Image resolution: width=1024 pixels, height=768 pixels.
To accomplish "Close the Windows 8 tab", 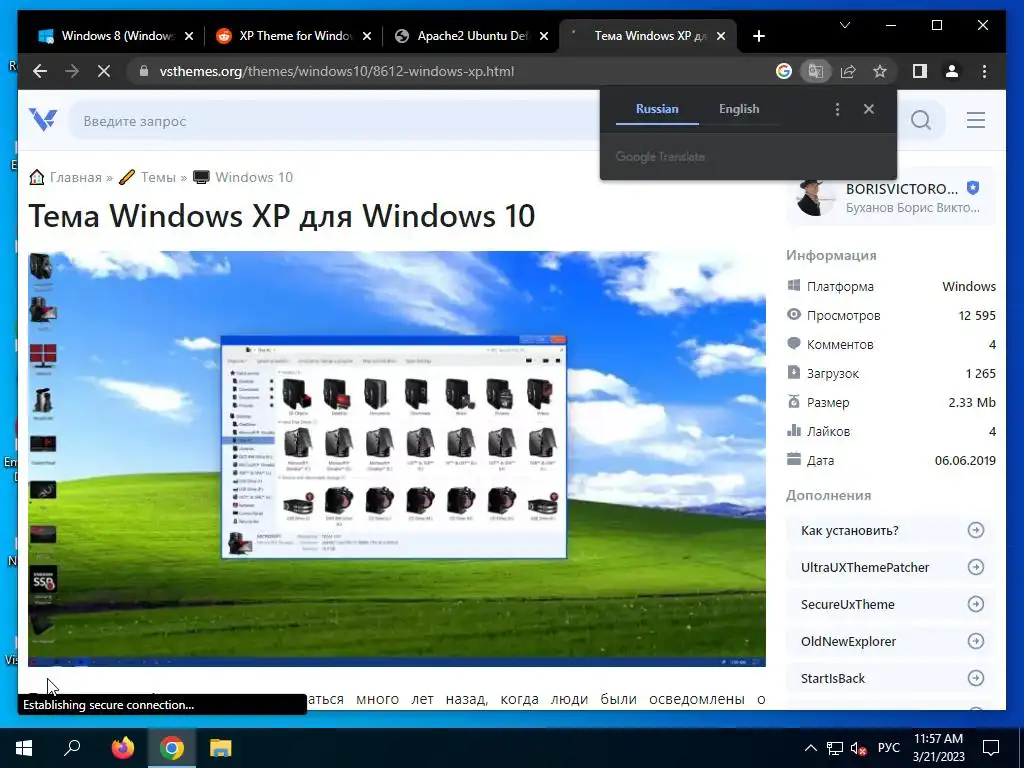I will click(x=189, y=37).
